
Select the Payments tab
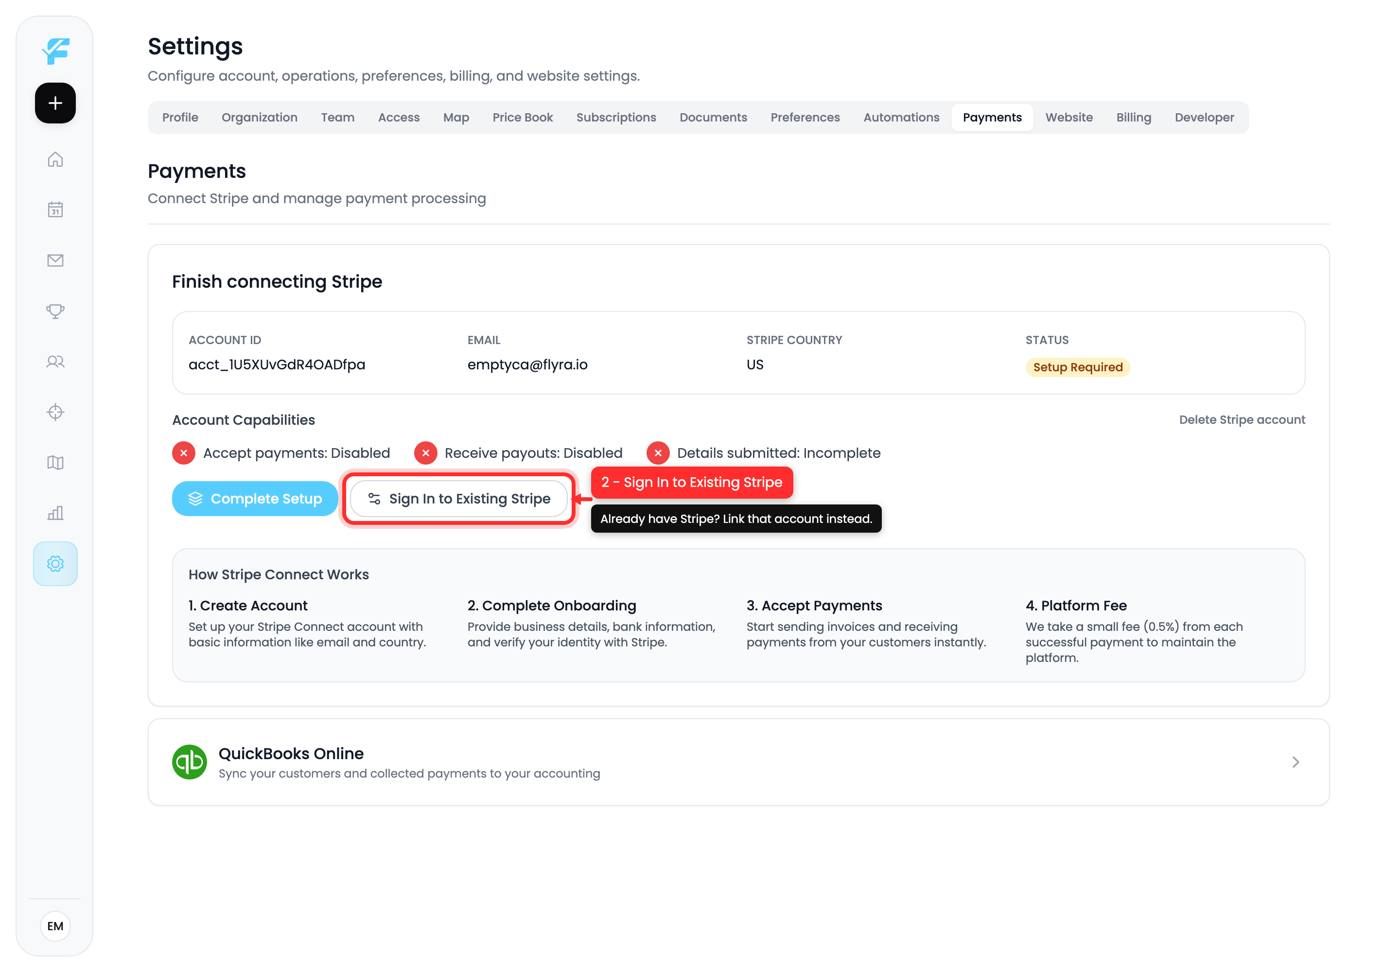992,117
